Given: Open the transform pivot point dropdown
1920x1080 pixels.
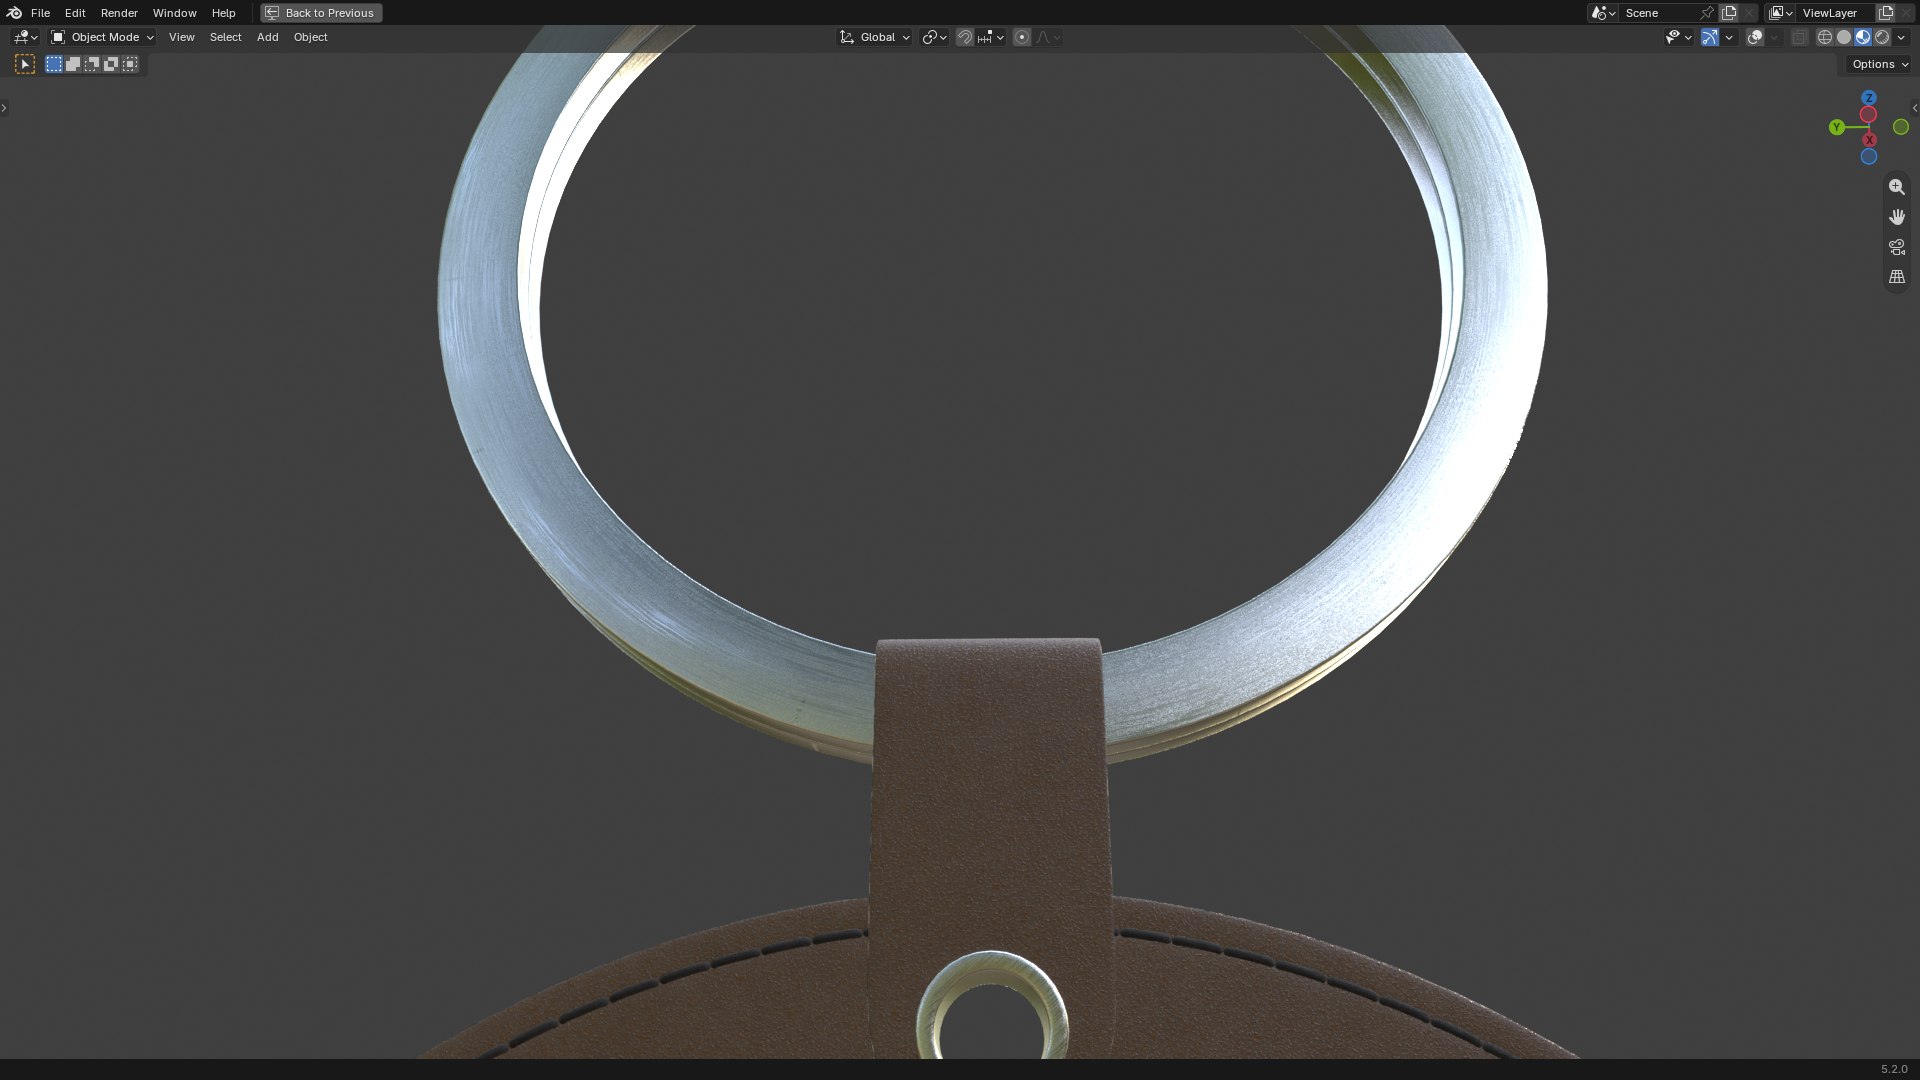Looking at the screenshot, I should (934, 37).
